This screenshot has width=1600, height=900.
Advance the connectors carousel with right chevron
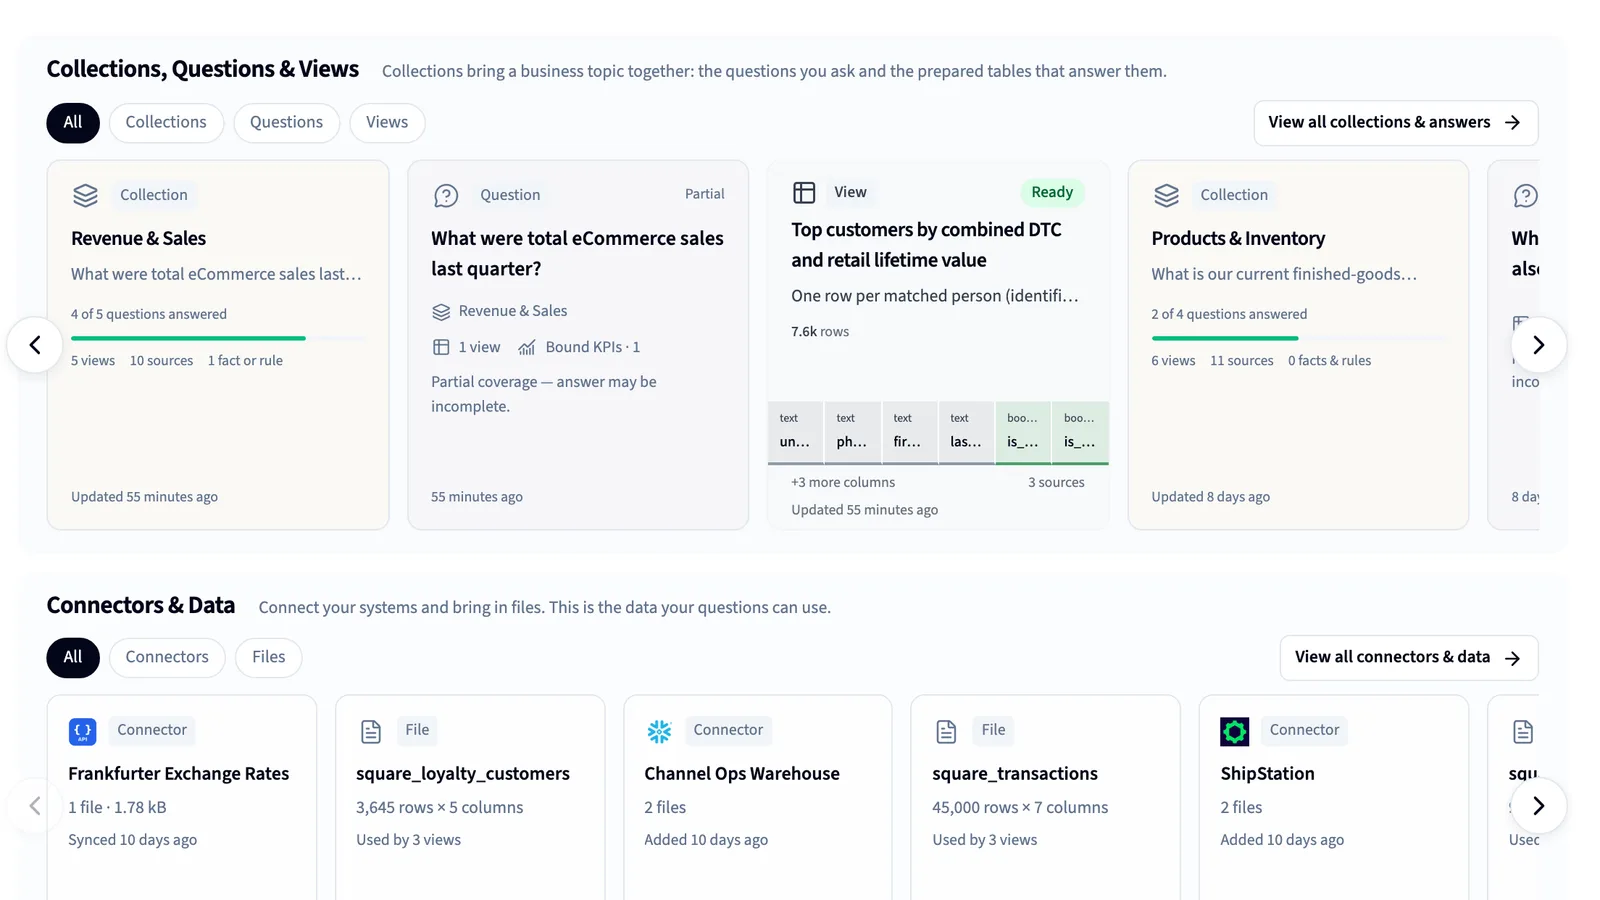click(1538, 805)
